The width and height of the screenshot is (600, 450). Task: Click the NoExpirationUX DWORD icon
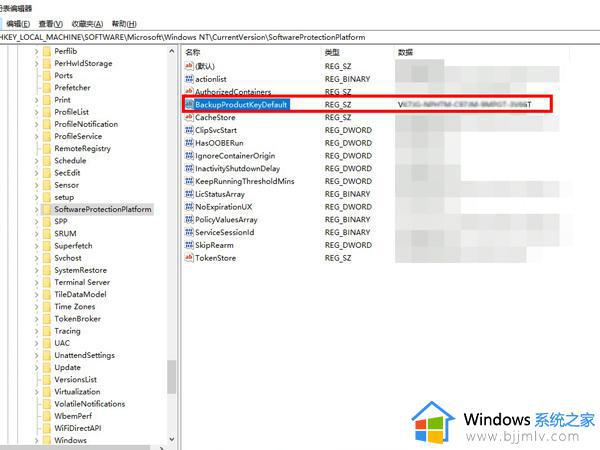click(189, 207)
